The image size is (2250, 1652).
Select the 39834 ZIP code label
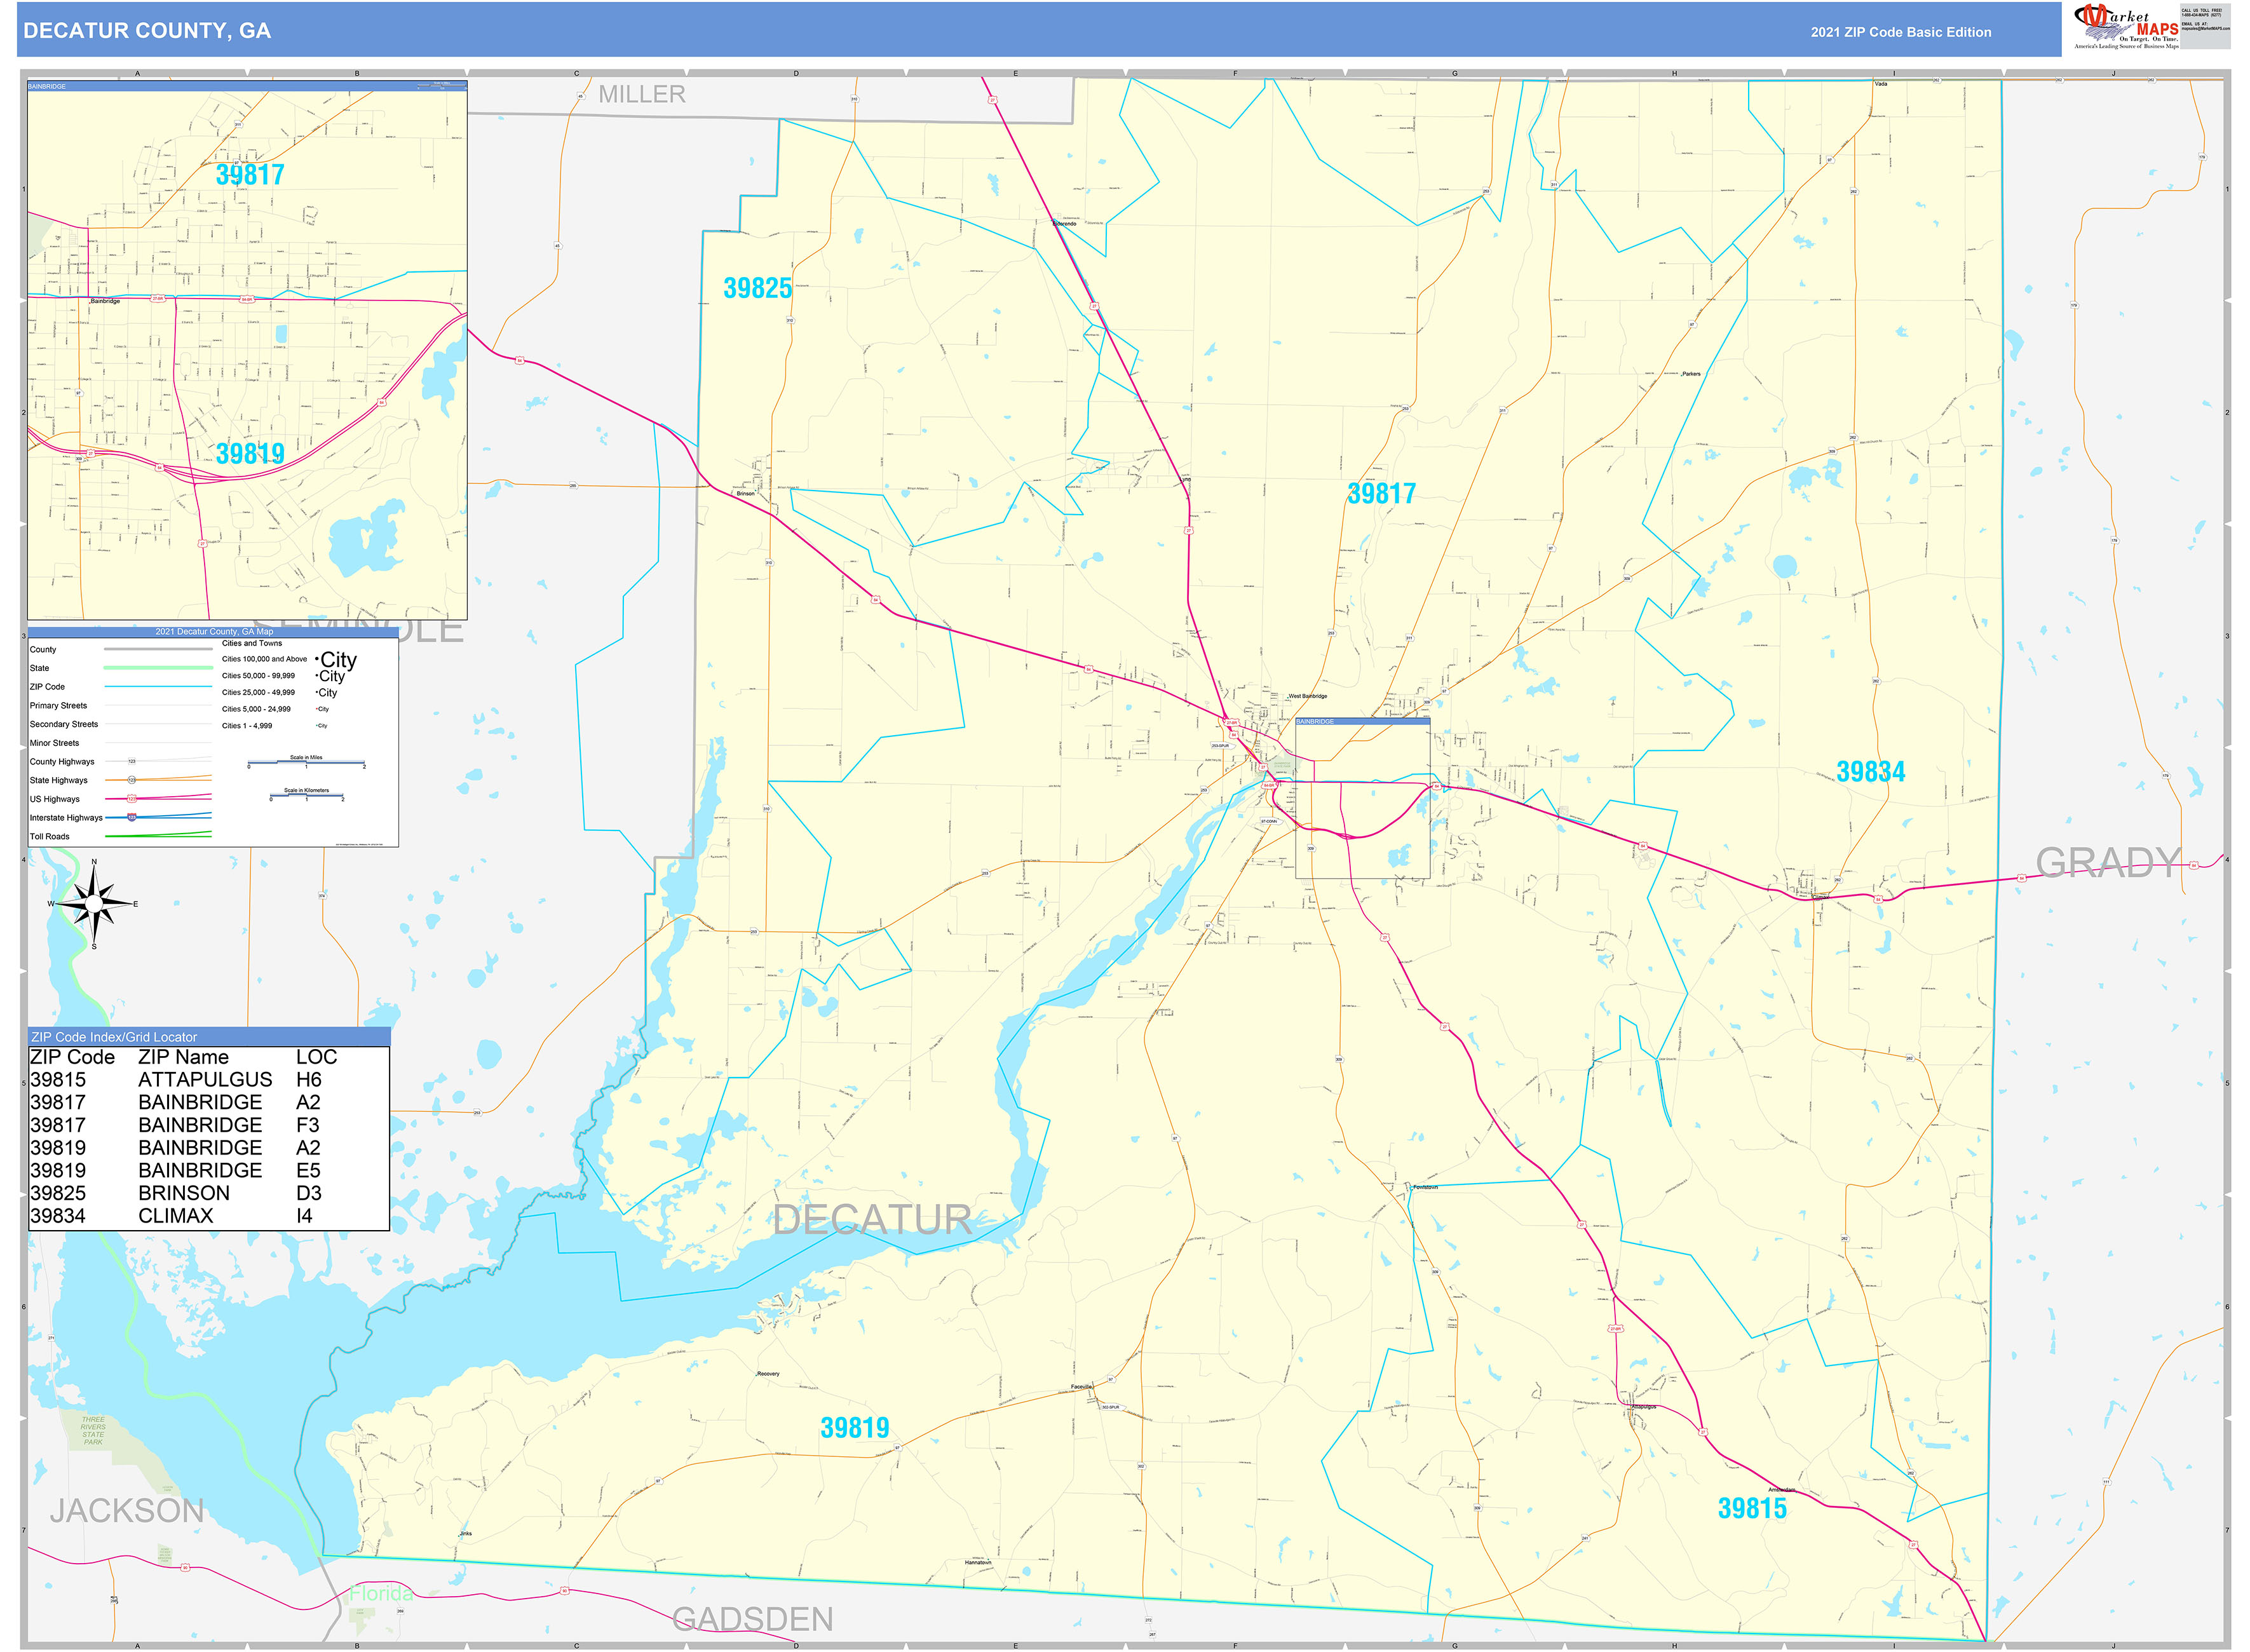click(x=1870, y=771)
